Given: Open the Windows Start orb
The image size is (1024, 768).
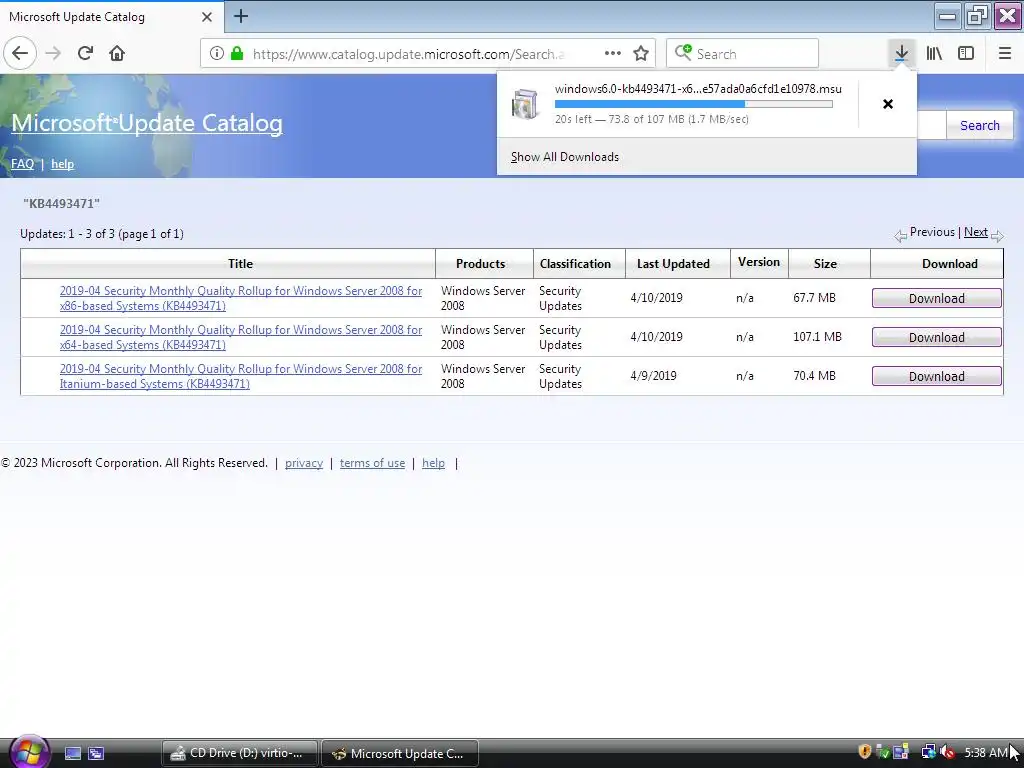Looking at the screenshot, I should (29, 752).
